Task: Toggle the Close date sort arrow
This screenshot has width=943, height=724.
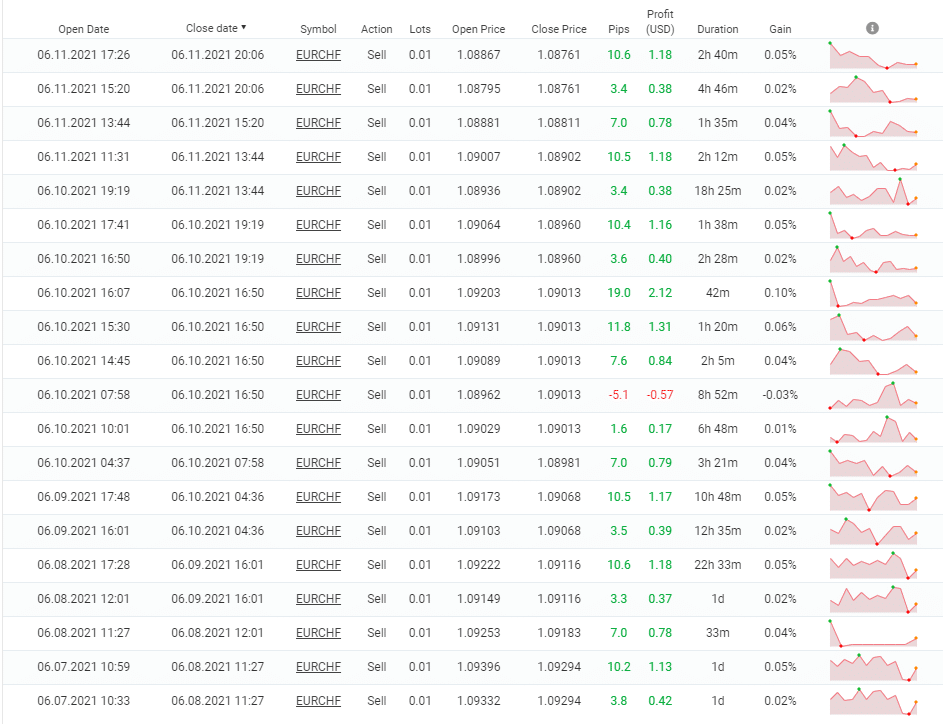Action: (244, 28)
